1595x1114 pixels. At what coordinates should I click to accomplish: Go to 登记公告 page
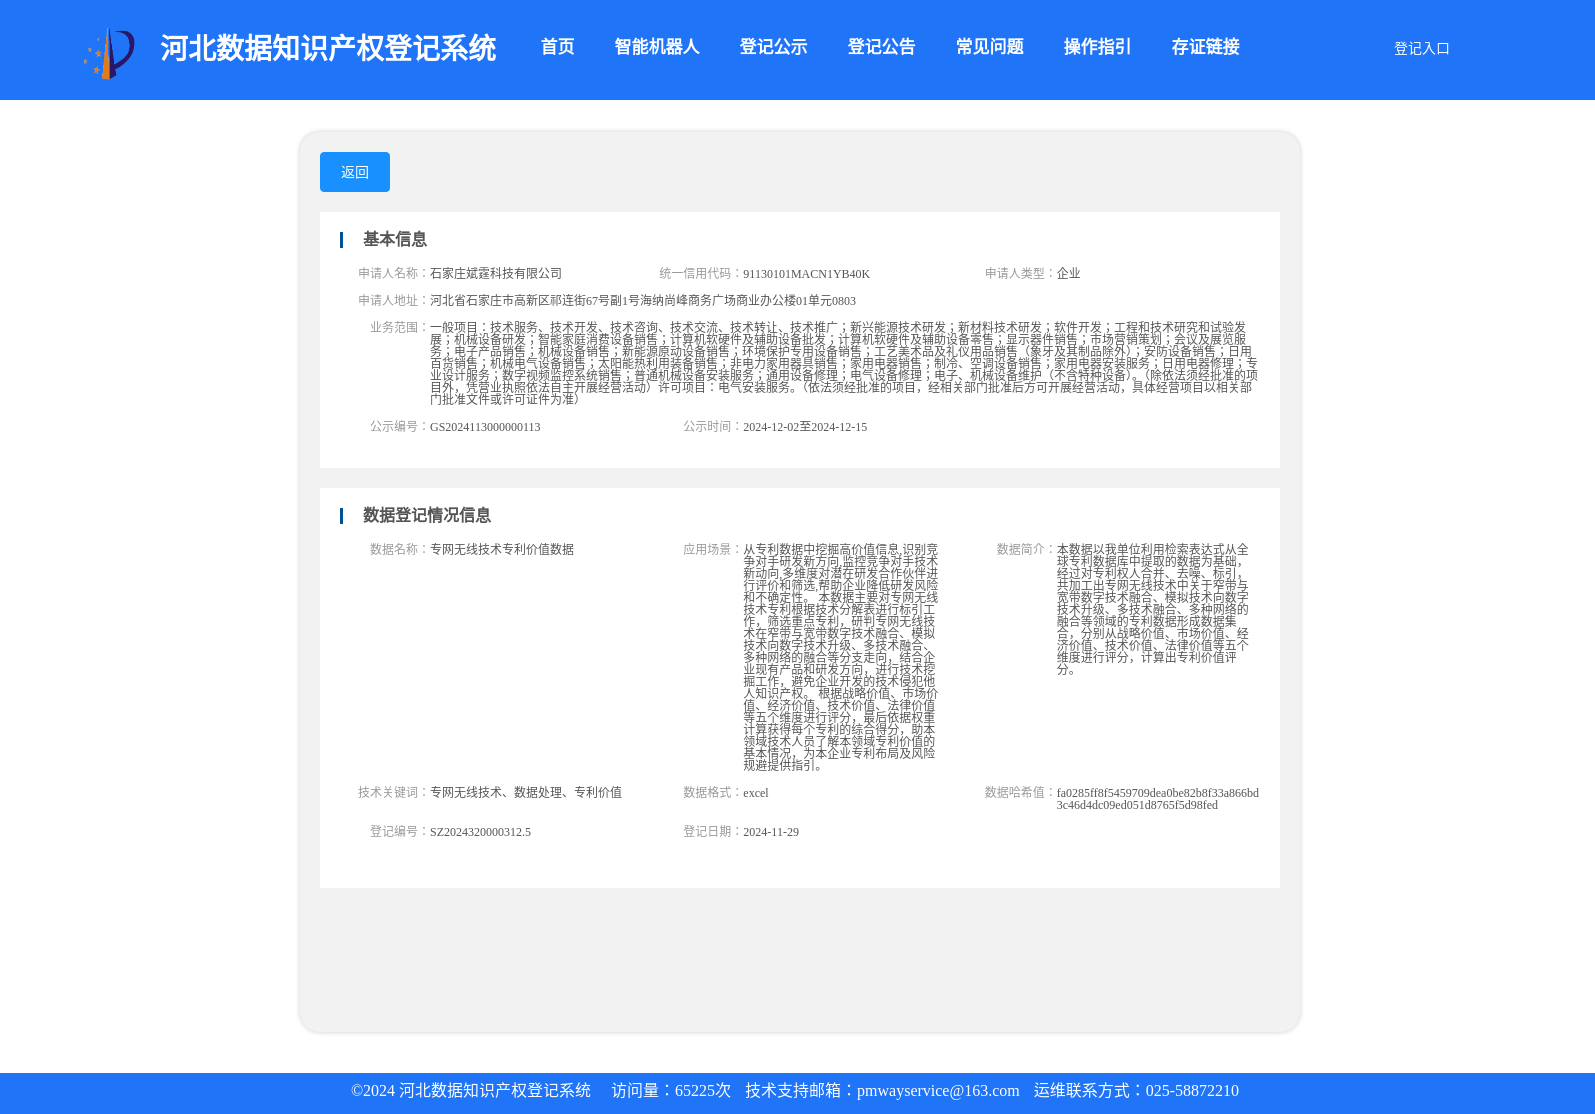click(x=881, y=47)
